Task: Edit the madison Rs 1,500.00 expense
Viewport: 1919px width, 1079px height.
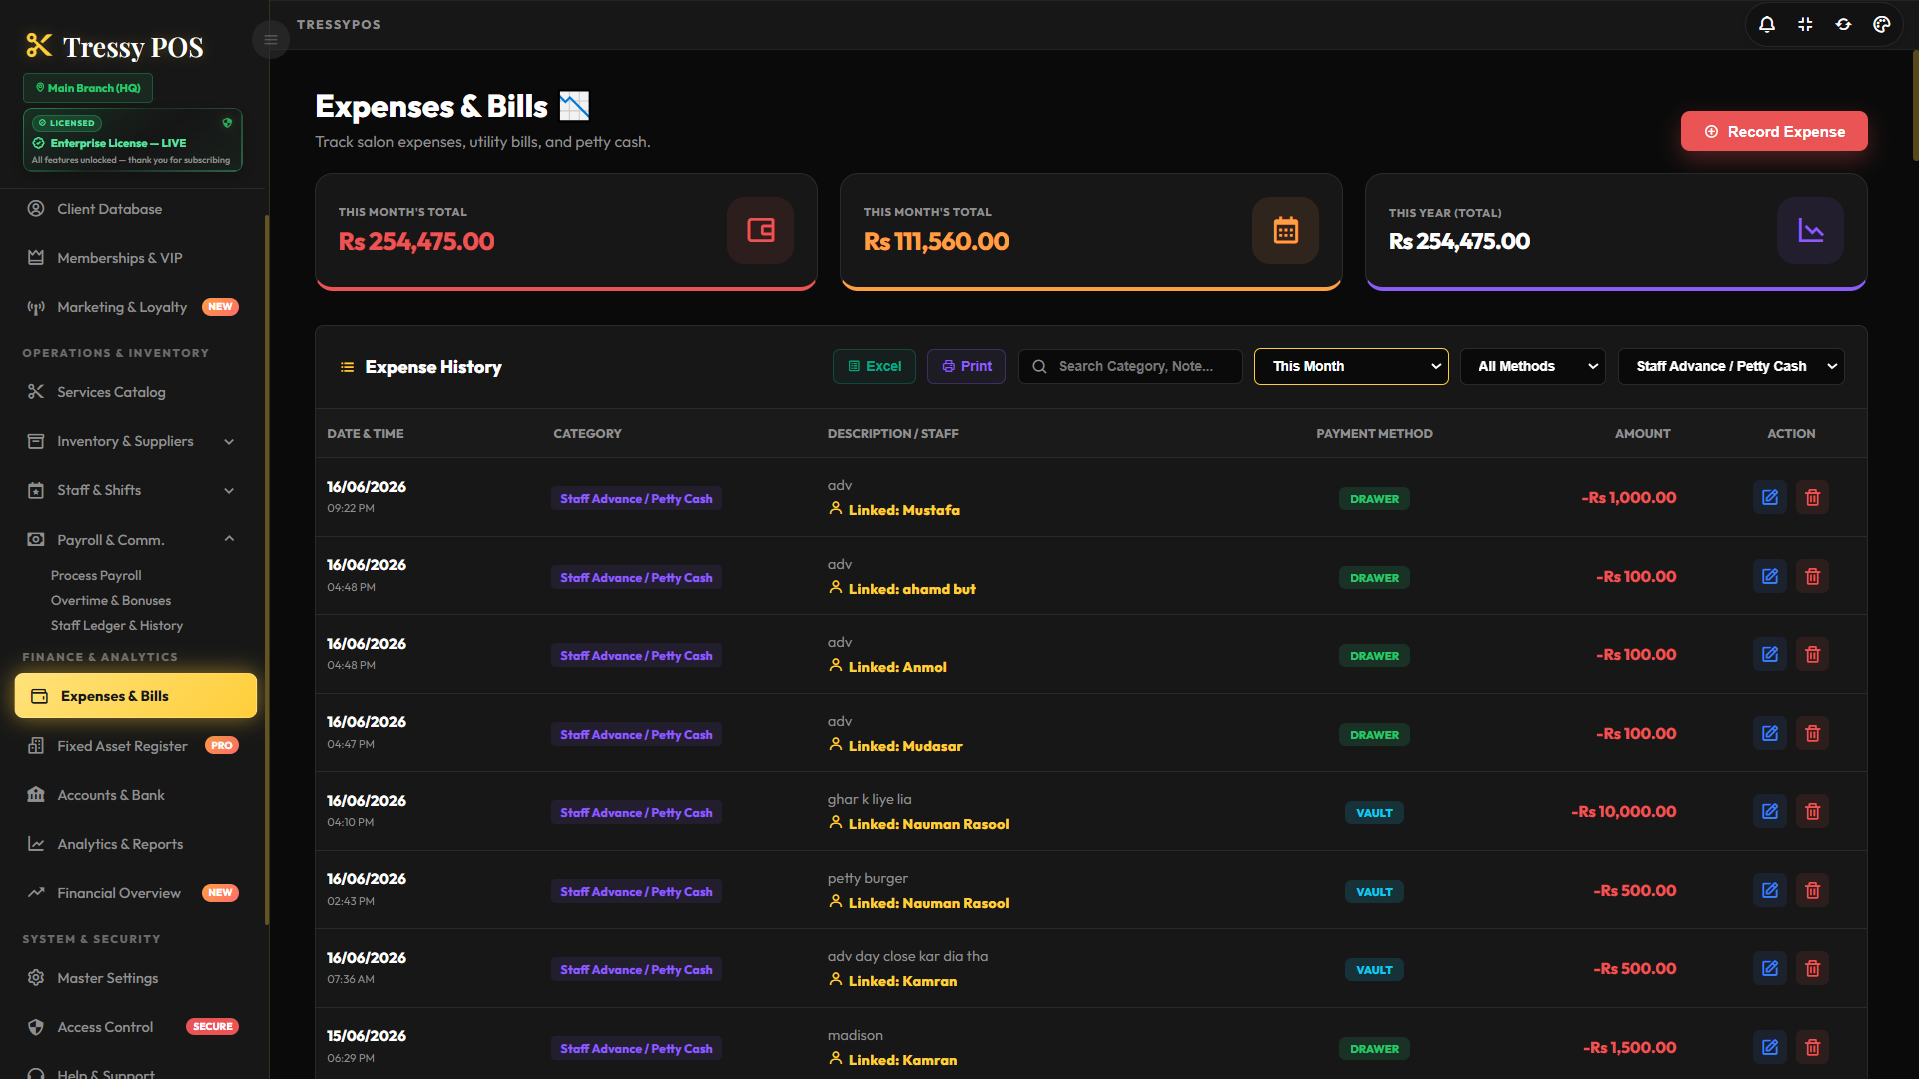Action: coord(1769,1047)
